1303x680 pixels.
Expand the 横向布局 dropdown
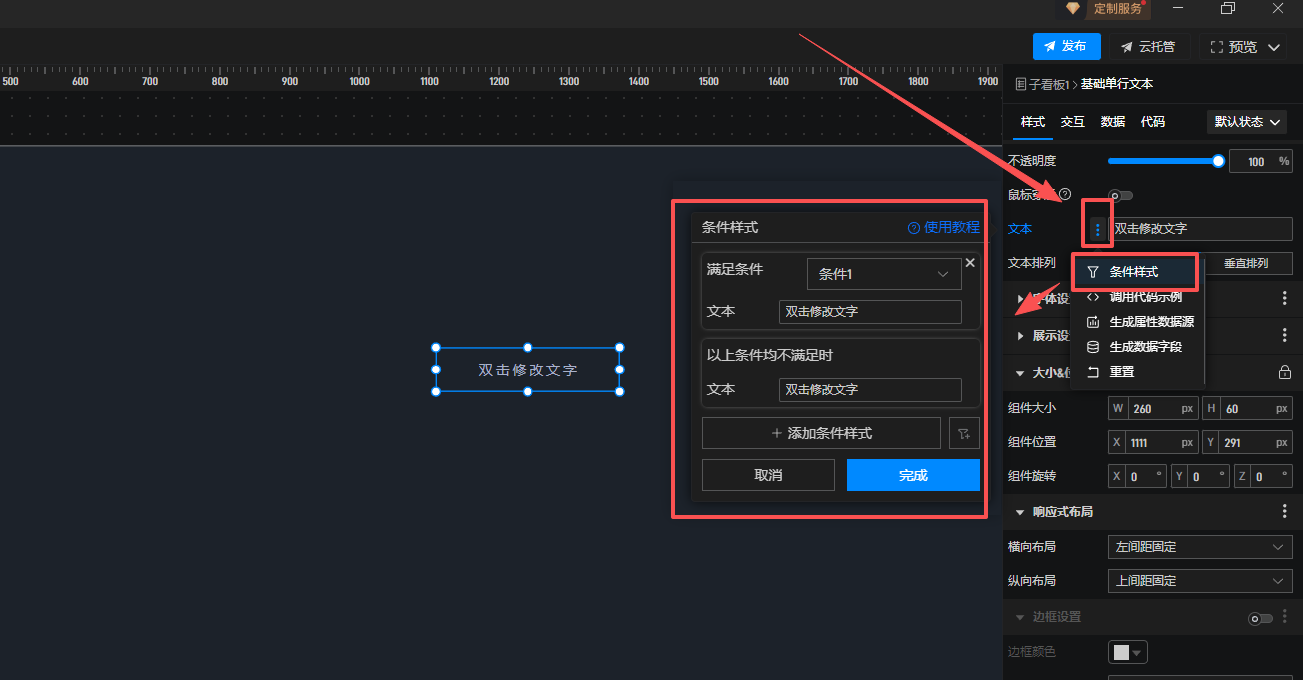(x=1199, y=547)
